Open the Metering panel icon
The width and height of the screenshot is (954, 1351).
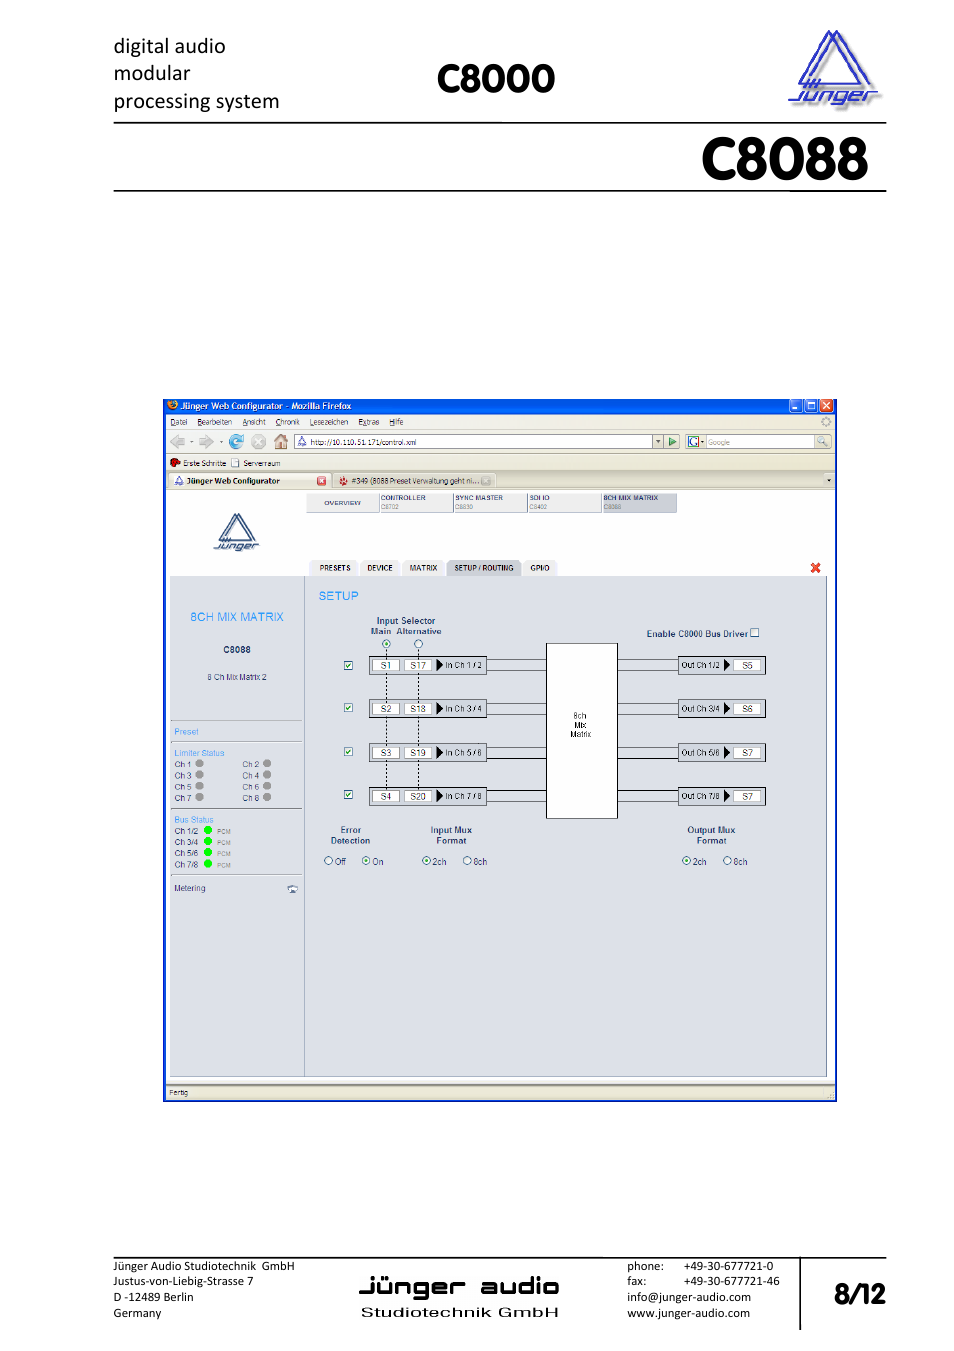pyautogui.click(x=292, y=889)
